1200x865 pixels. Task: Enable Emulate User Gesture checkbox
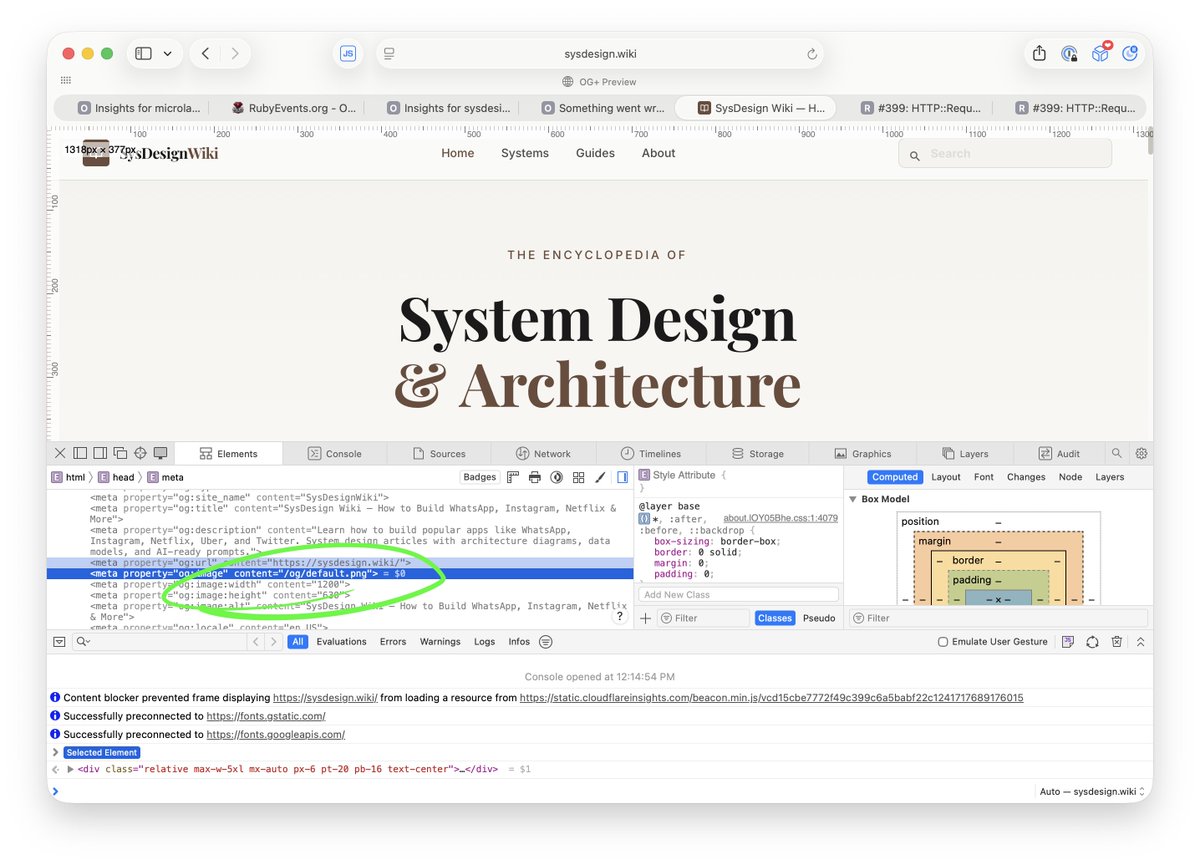(x=943, y=641)
